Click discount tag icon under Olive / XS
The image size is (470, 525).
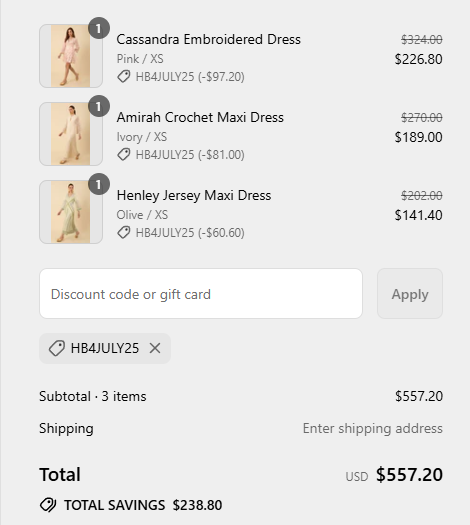[124, 232]
